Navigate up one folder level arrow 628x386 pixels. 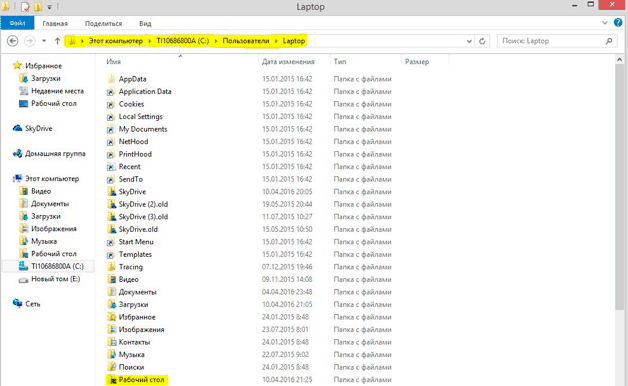click(57, 41)
